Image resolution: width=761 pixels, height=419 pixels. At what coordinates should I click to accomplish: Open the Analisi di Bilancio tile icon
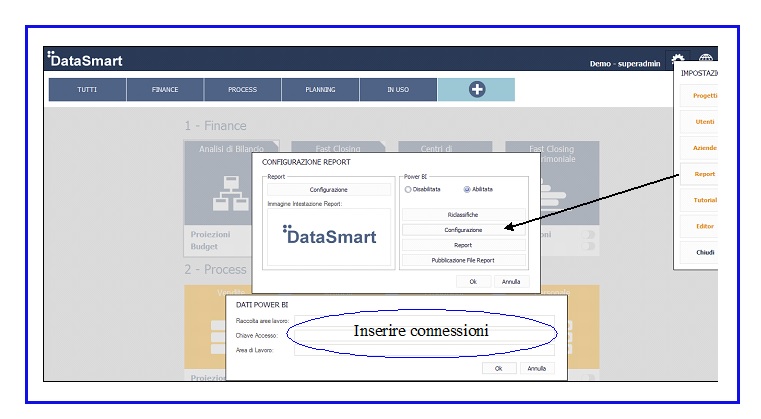231,193
